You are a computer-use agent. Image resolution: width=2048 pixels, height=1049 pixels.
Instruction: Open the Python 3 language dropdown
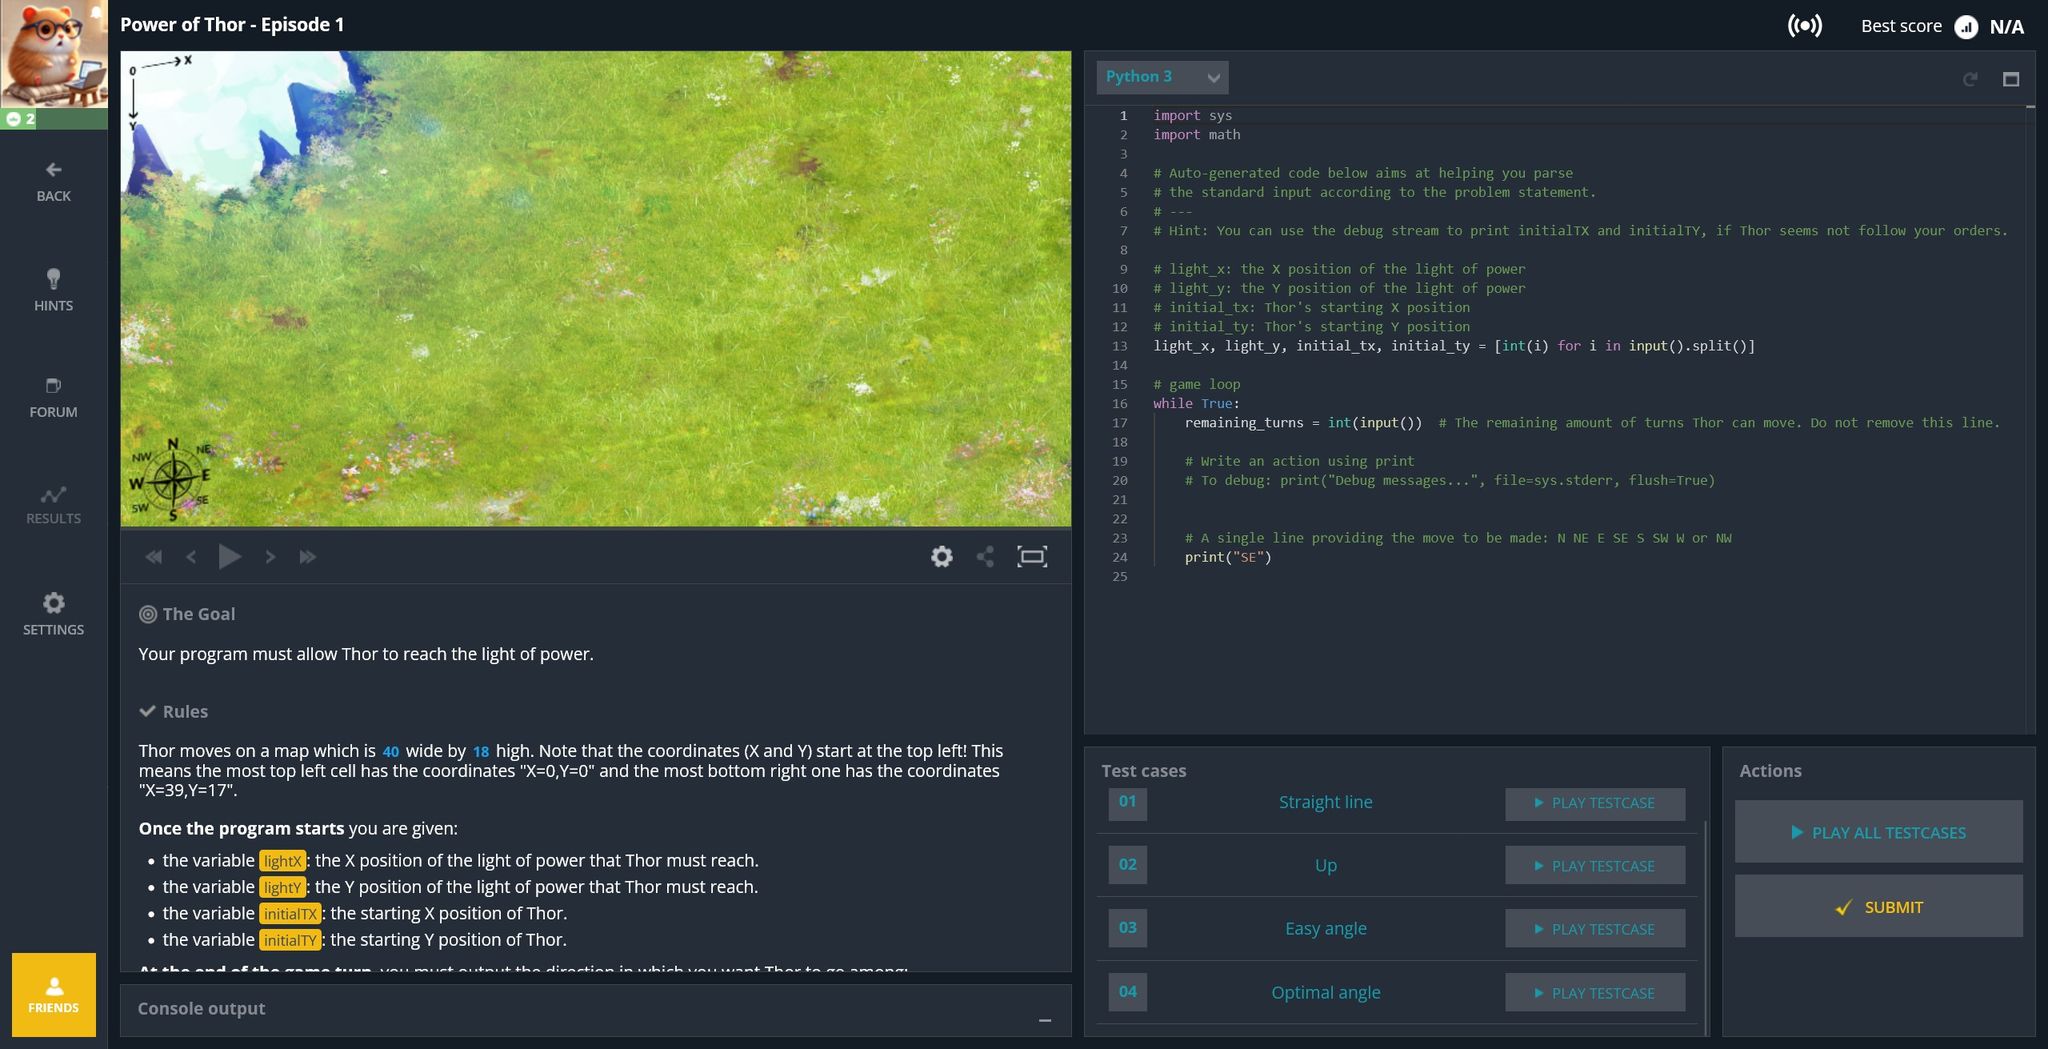point(1162,77)
